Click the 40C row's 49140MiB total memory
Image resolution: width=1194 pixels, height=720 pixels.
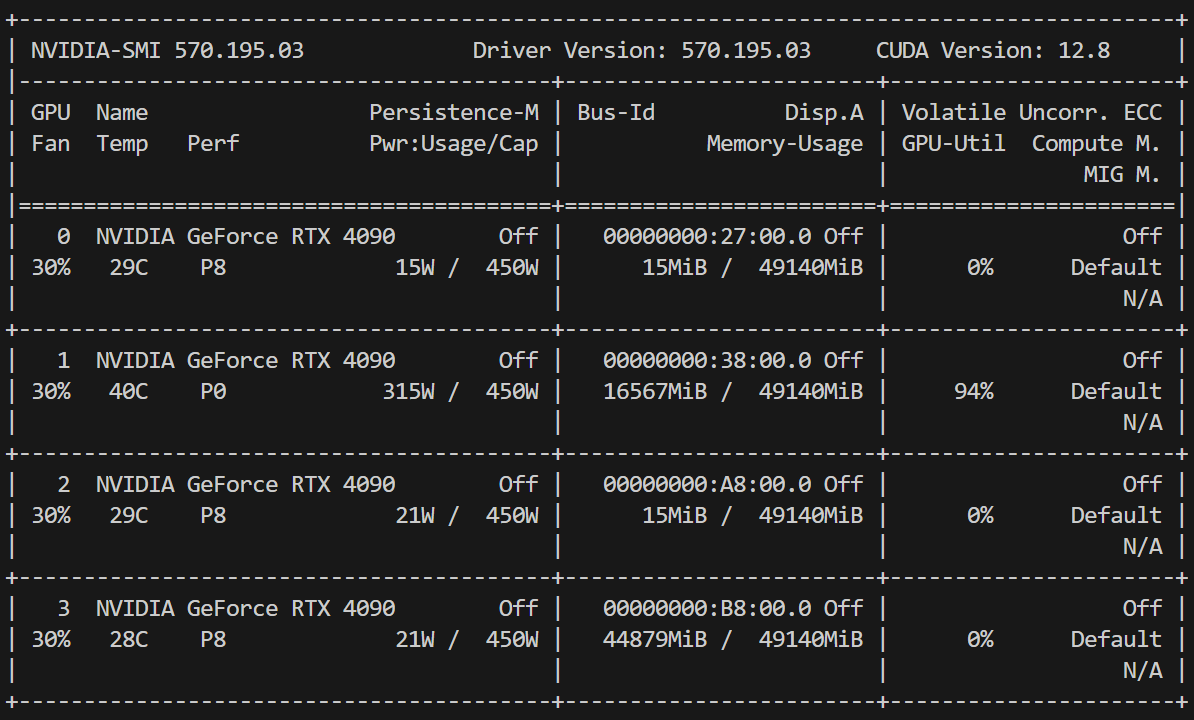[811, 392]
